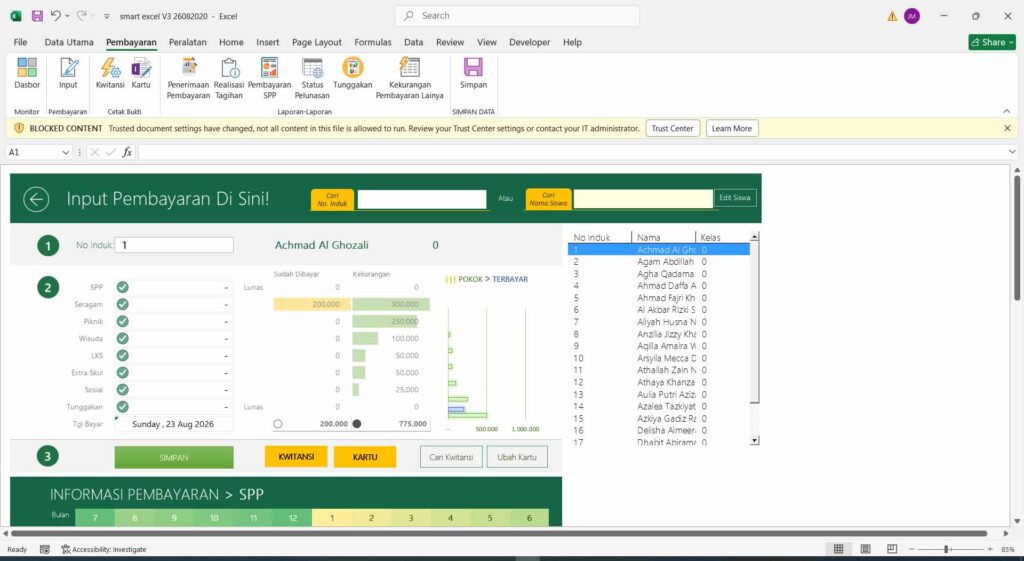Click the Simpan data ribbon icon

473,72
